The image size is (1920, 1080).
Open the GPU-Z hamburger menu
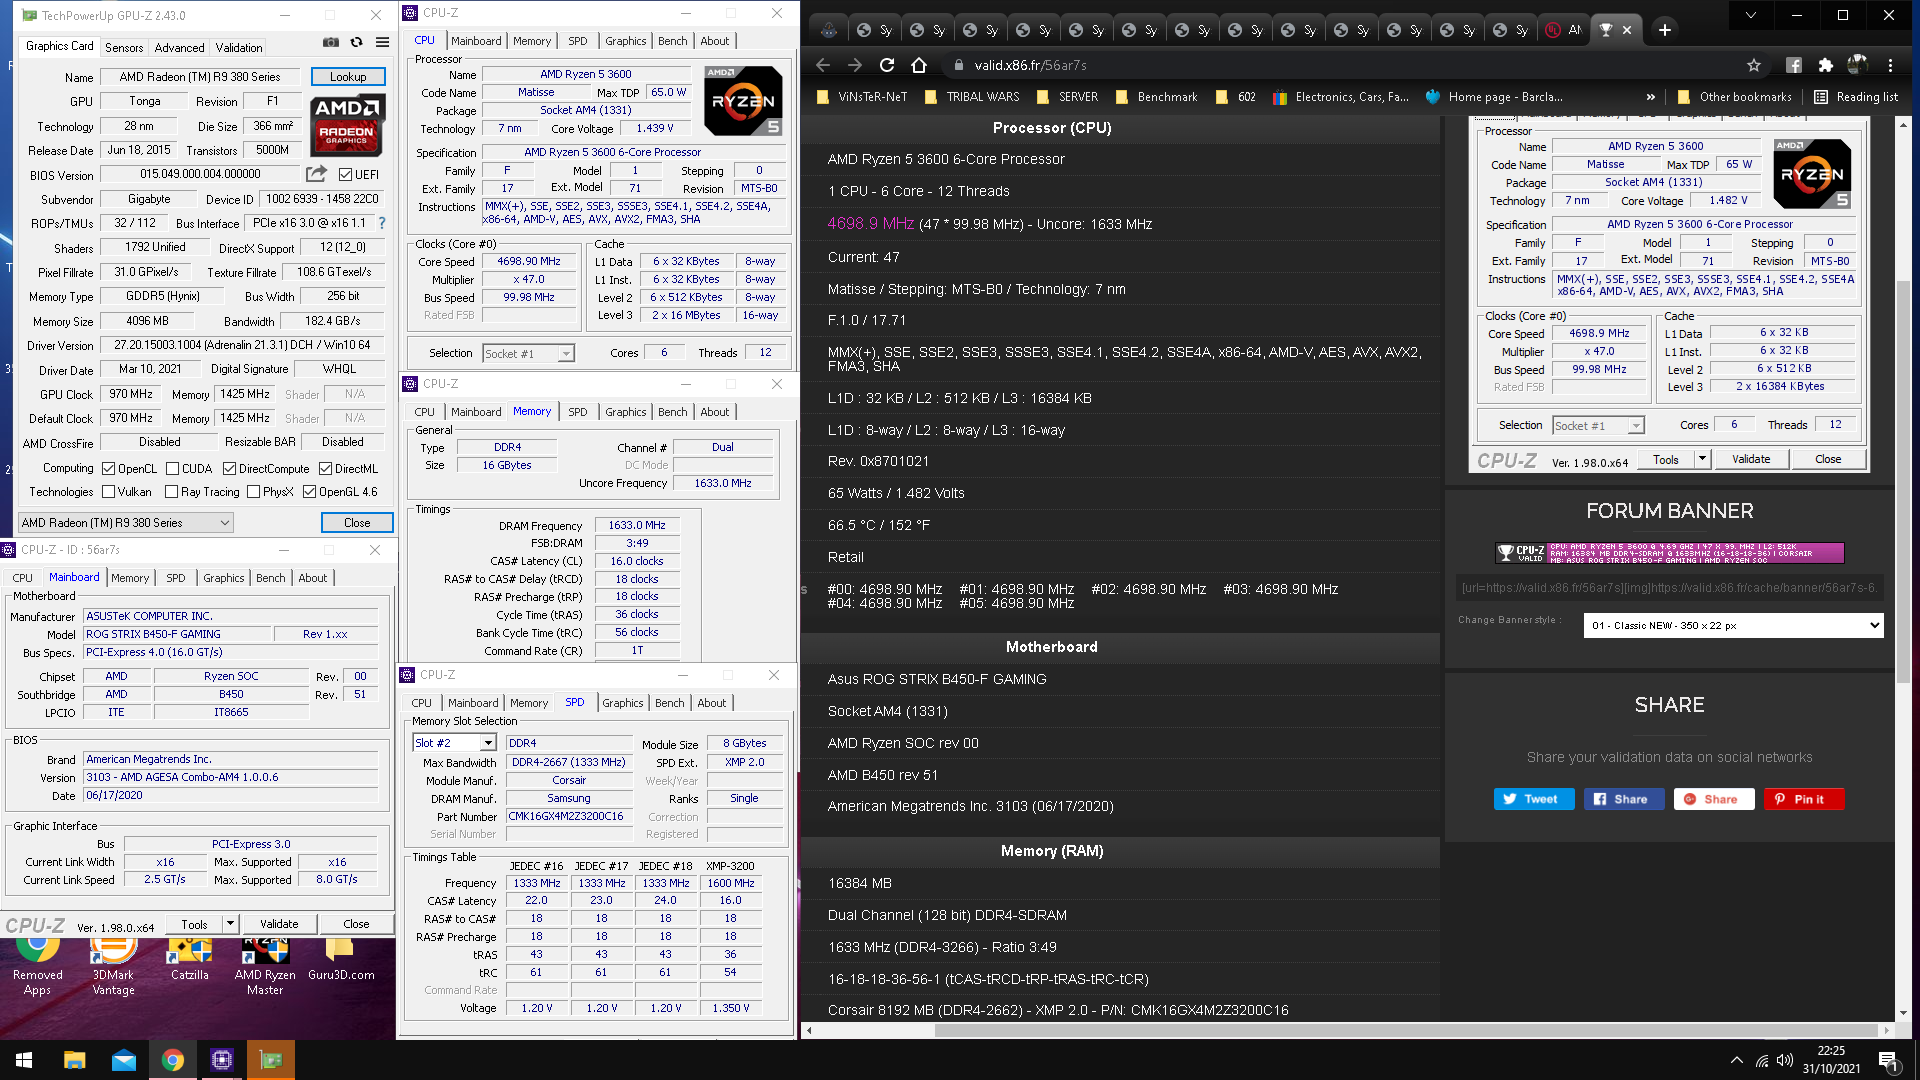click(x=382, y=43)
